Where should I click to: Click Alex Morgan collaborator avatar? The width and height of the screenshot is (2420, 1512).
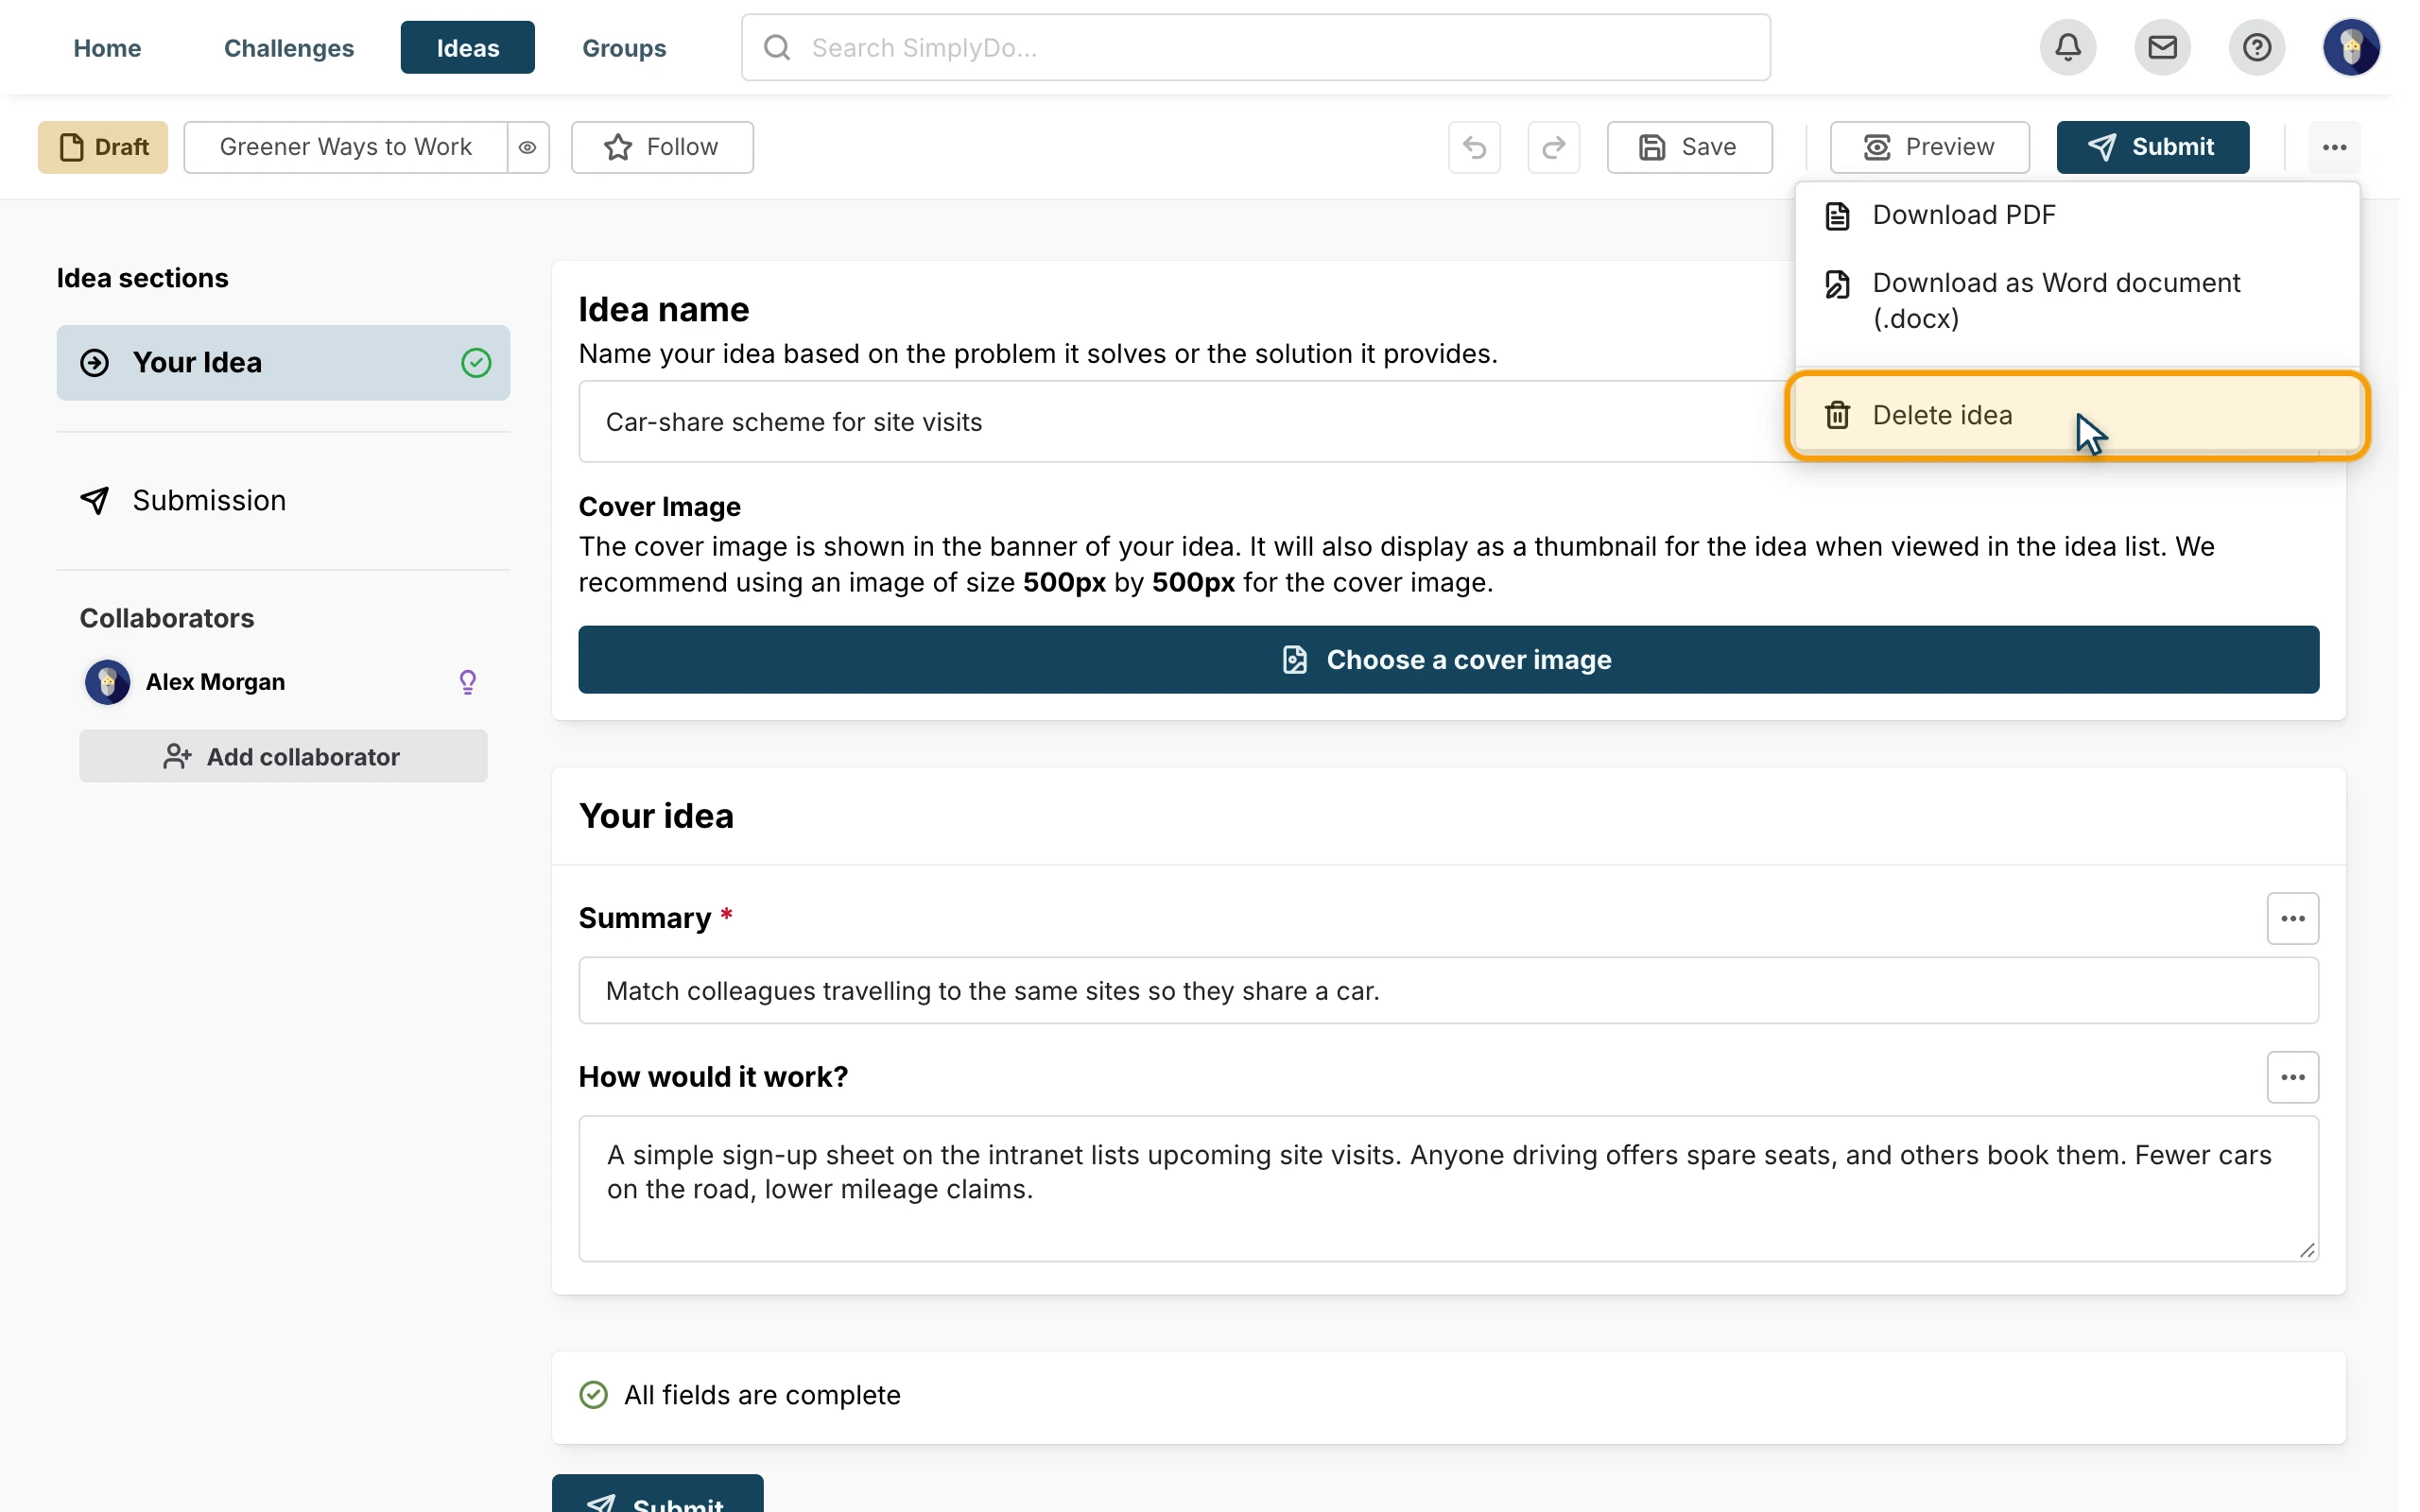[107, 682]
